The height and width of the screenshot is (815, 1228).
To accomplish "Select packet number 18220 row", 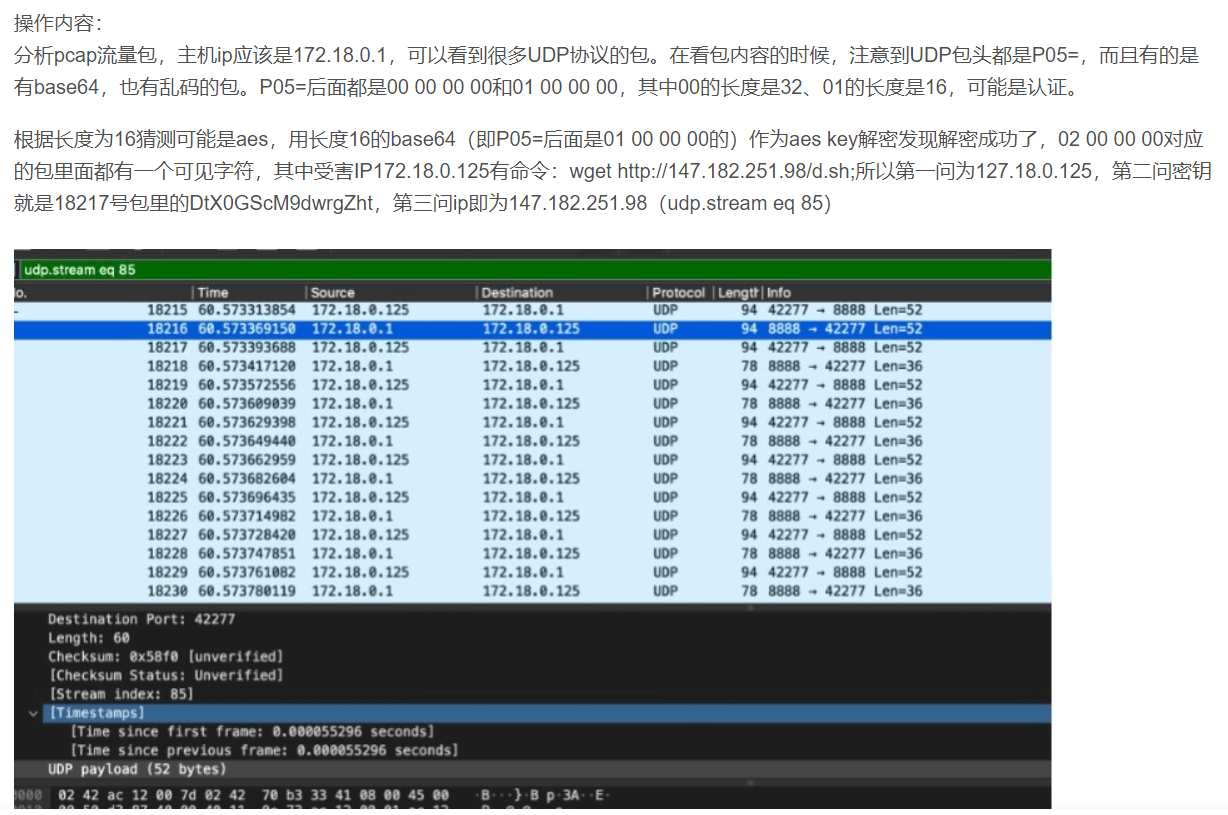I will (532, 404).
